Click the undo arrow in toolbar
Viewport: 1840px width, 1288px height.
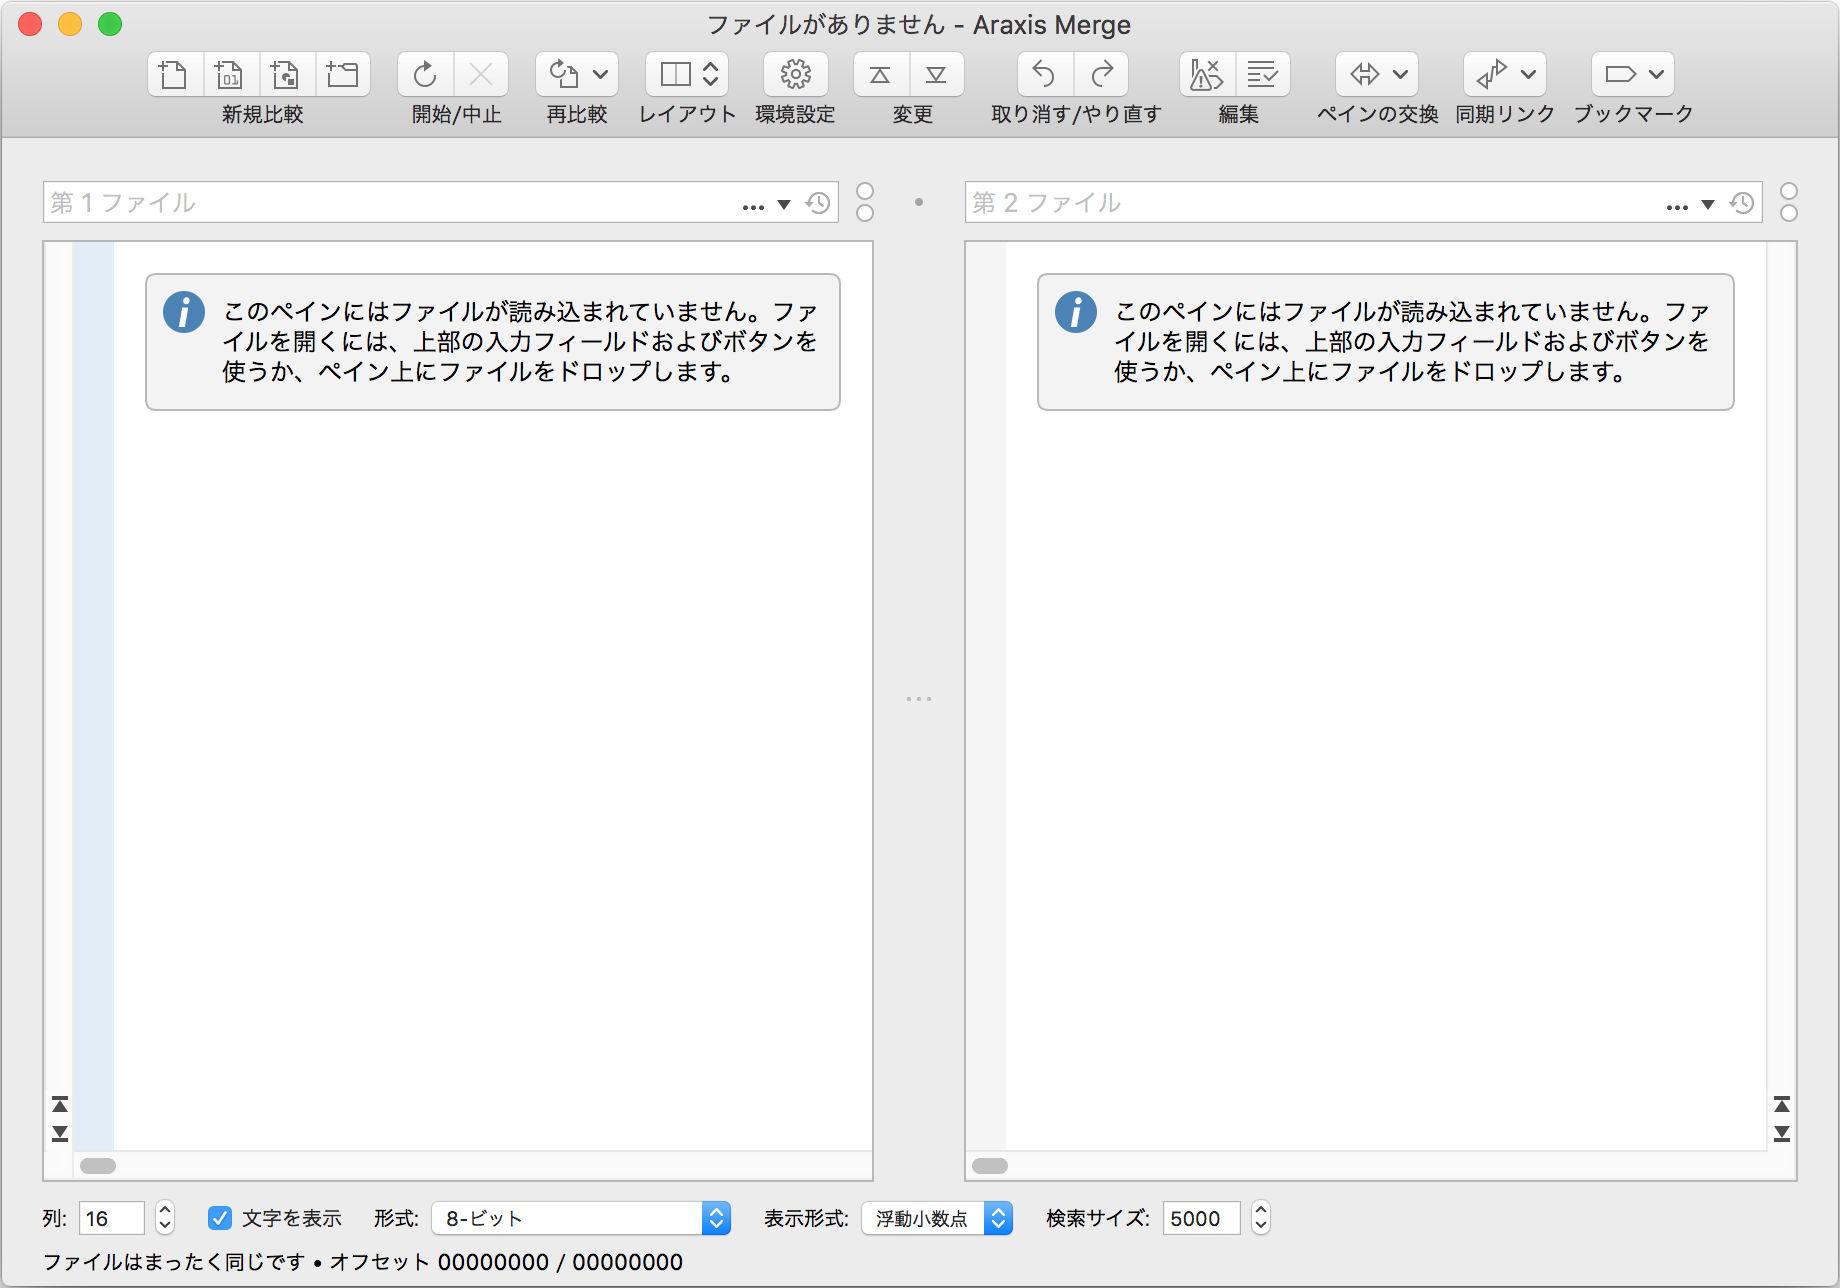click(x=1044, y=75)
